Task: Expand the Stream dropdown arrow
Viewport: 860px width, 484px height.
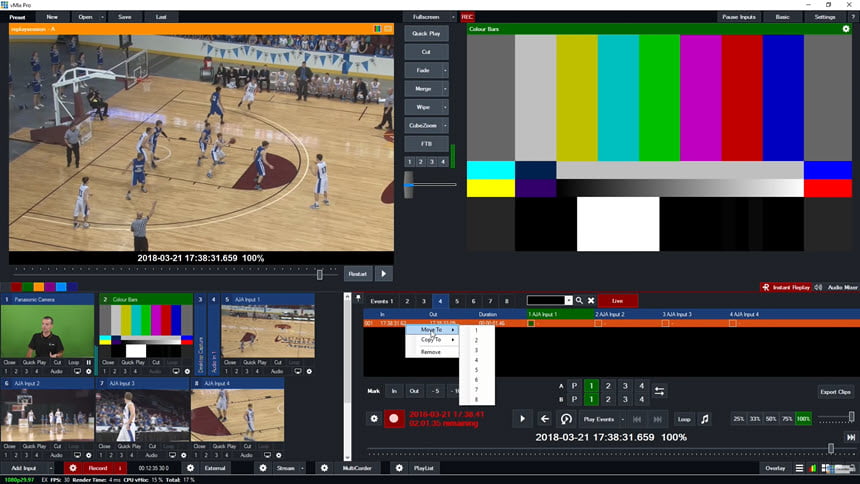Action: 302,468
